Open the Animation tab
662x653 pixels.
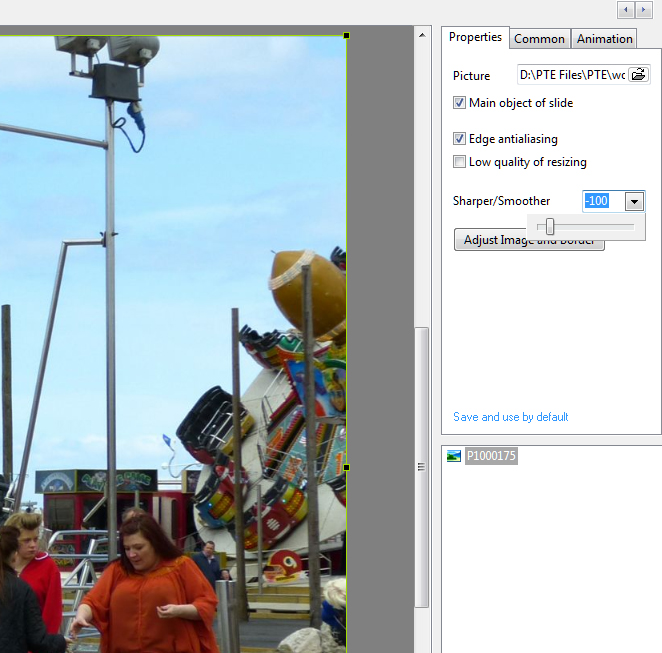click(x=604, y=39)
